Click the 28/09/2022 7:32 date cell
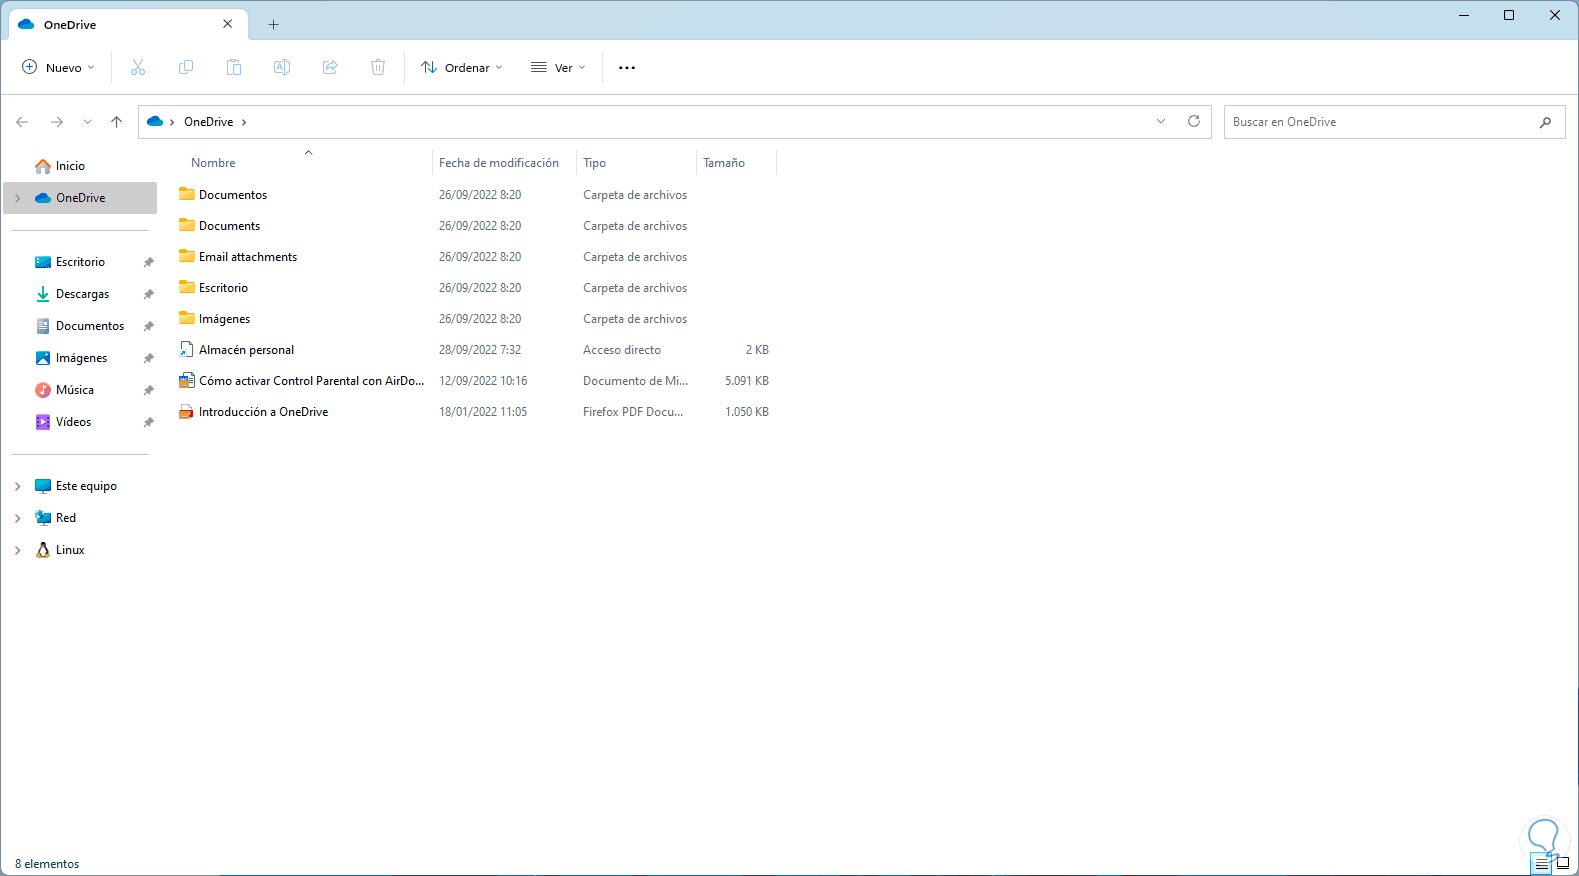Image resolution: width=1579 pixels, height=876 pixels. point(480,350)
